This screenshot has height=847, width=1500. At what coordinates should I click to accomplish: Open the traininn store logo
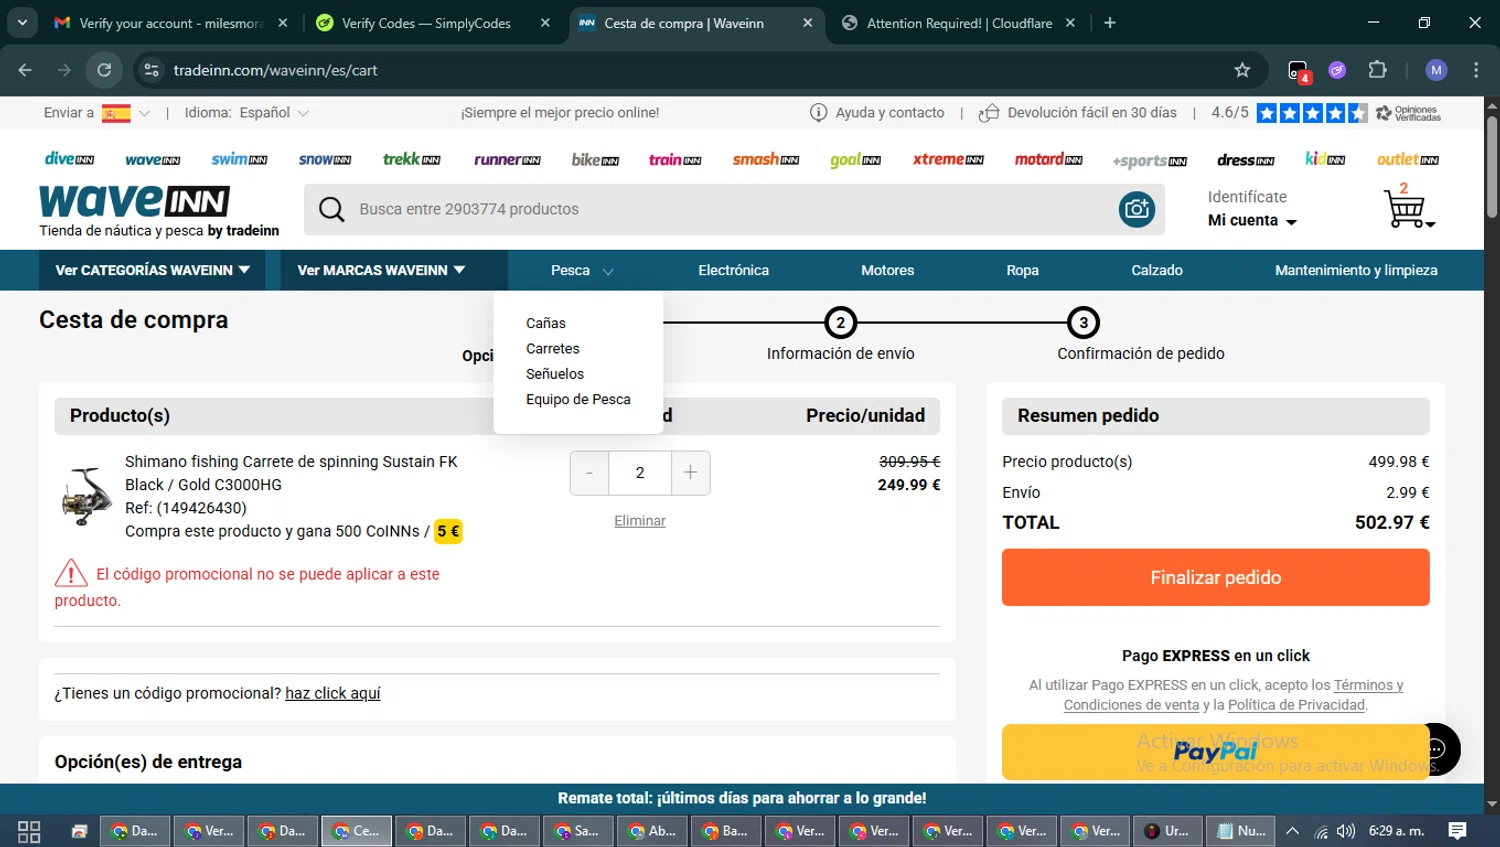[x=675, y=159]
